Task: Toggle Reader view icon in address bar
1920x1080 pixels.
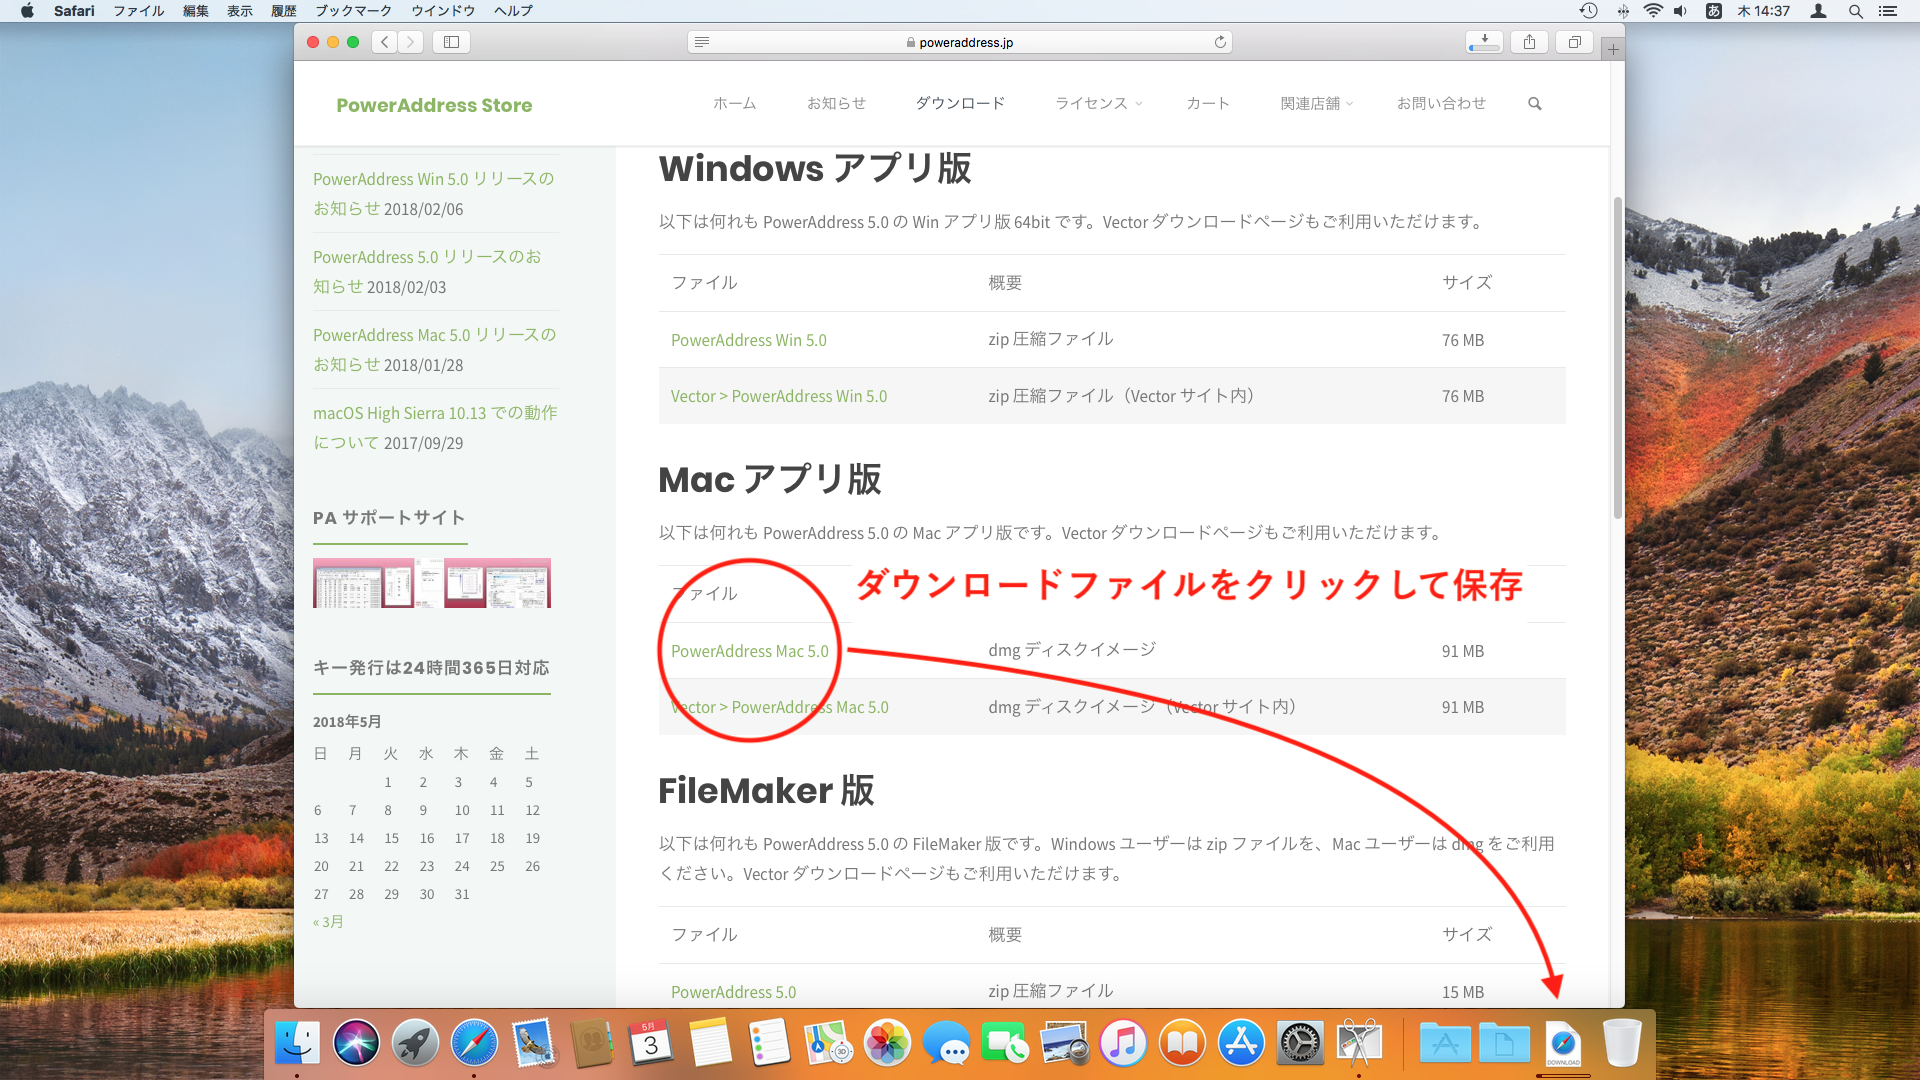Action: coord(702,42)
